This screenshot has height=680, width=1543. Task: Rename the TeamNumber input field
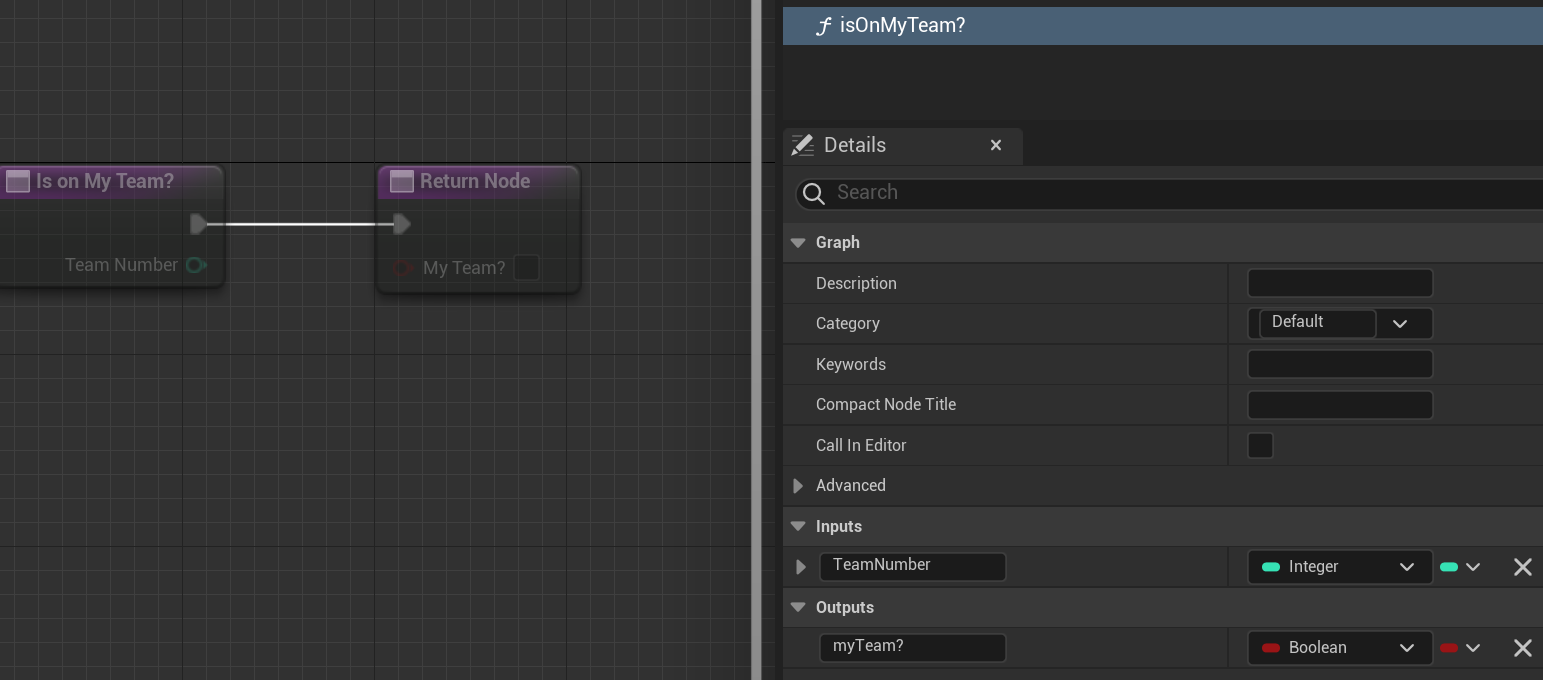(913, 566)
